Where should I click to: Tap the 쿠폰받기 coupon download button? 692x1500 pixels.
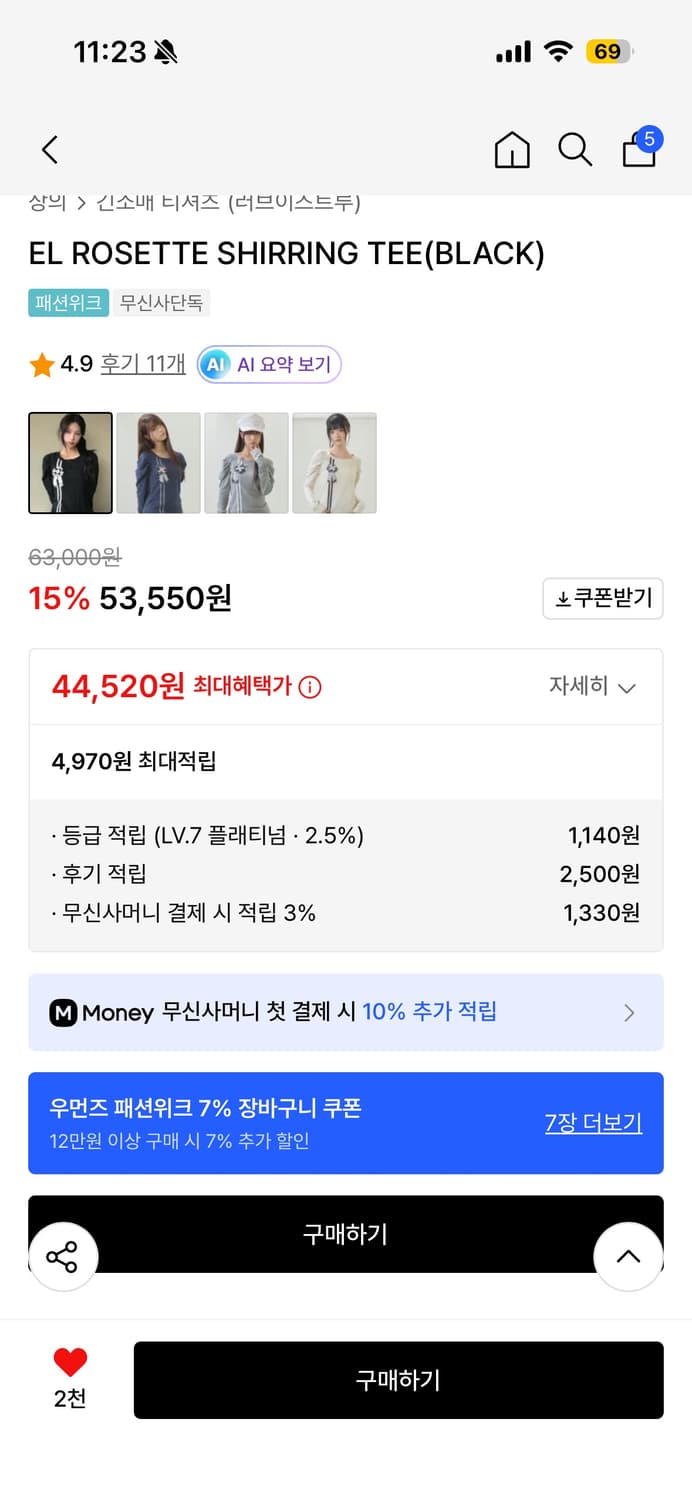603,598
